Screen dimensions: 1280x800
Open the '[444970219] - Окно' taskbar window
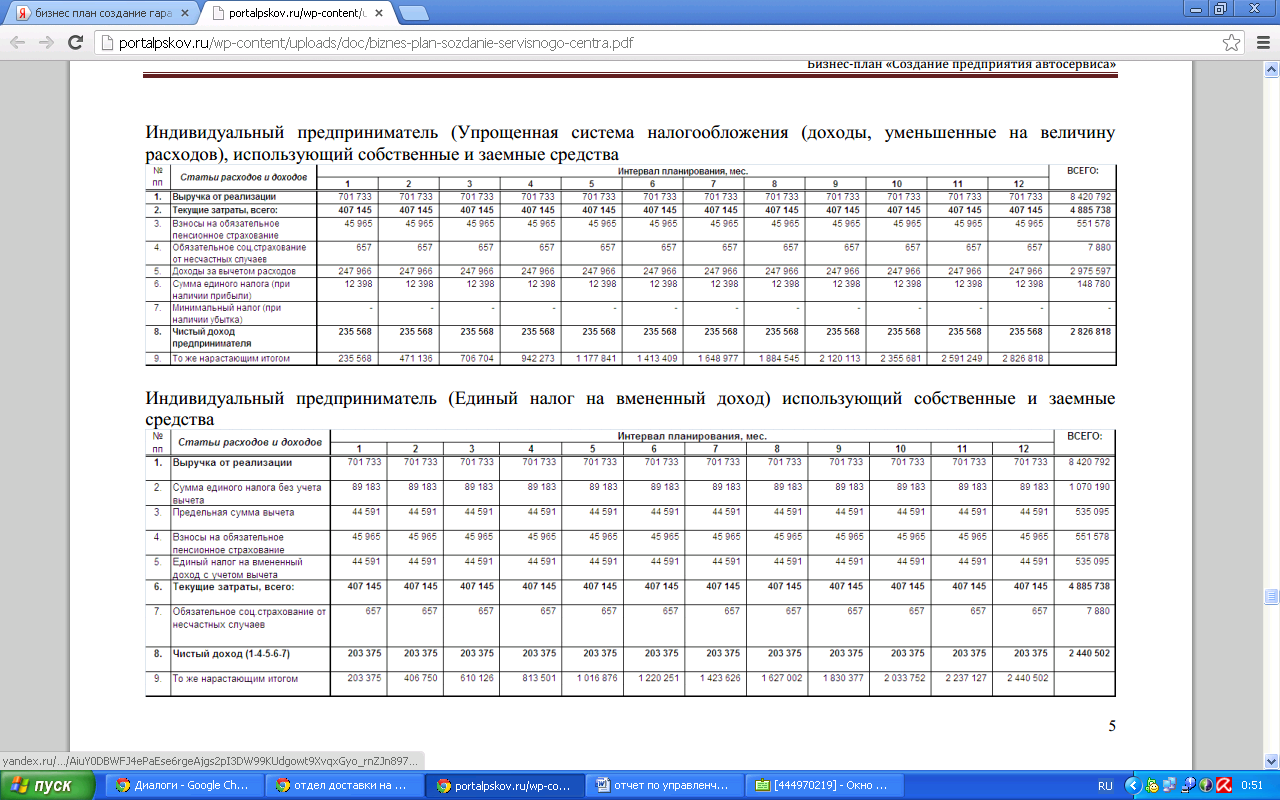pos(825,785)
